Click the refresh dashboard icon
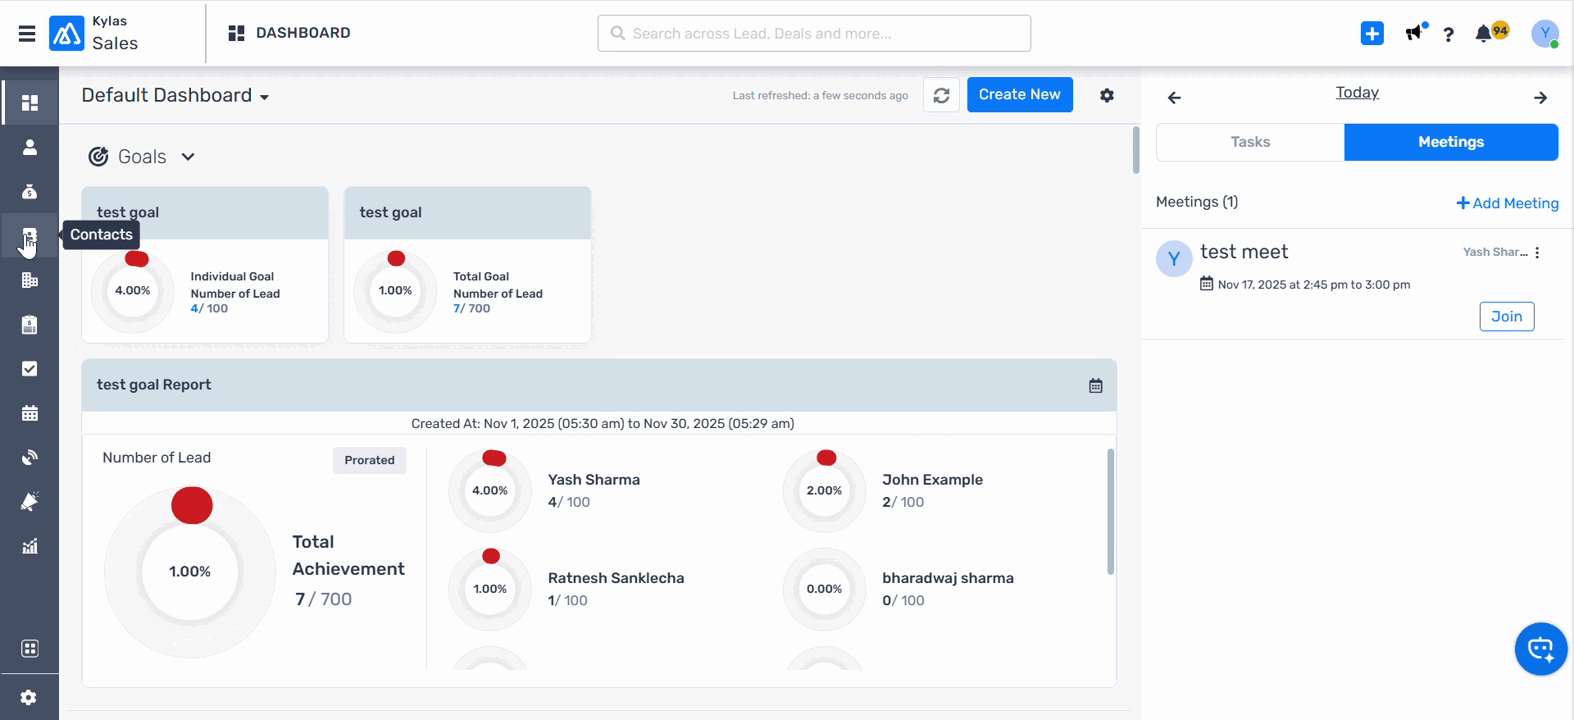 coord(941,95)
